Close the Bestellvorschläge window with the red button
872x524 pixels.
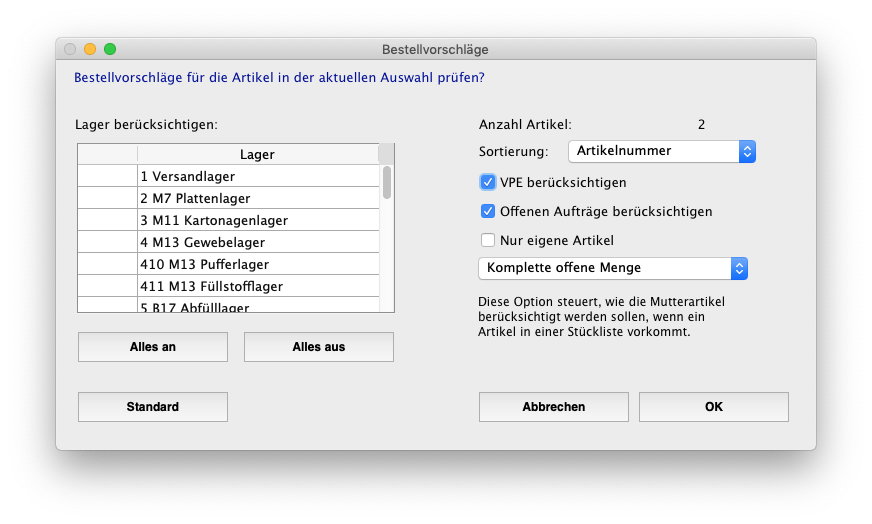click(70, 49)
